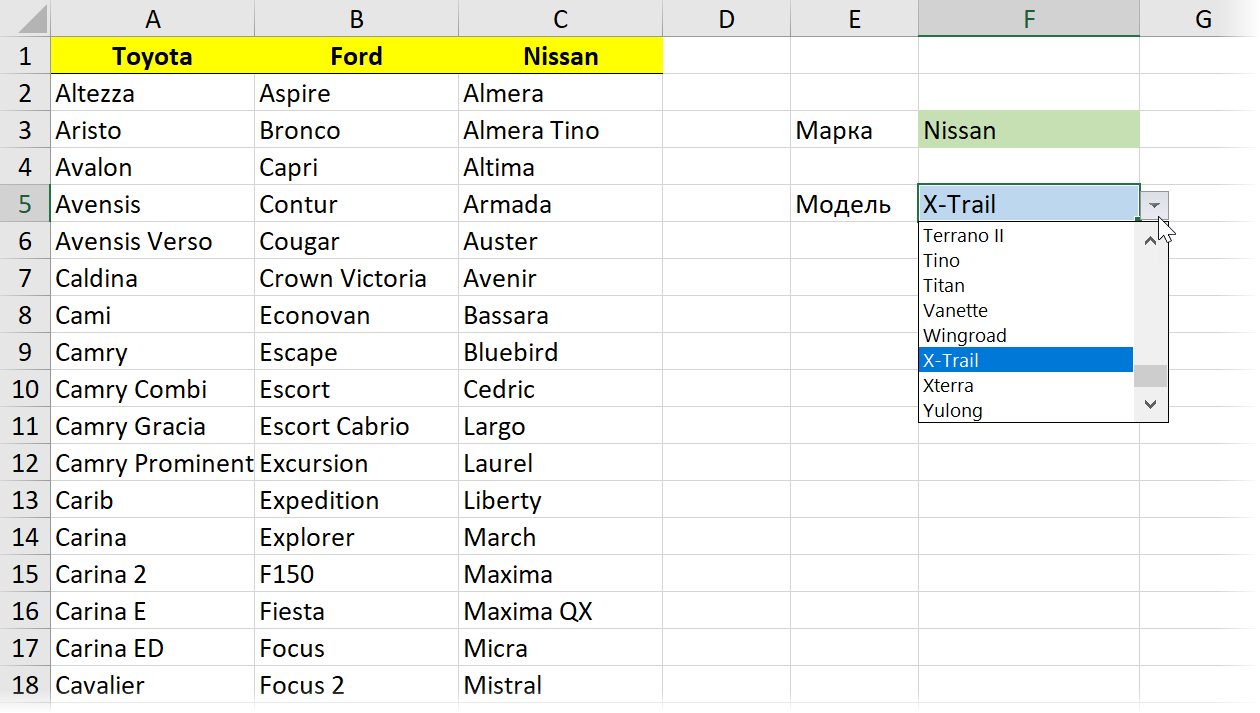
Task: Click the dropdown list scrollbar thumb
Action: [x=1151, y=375]
